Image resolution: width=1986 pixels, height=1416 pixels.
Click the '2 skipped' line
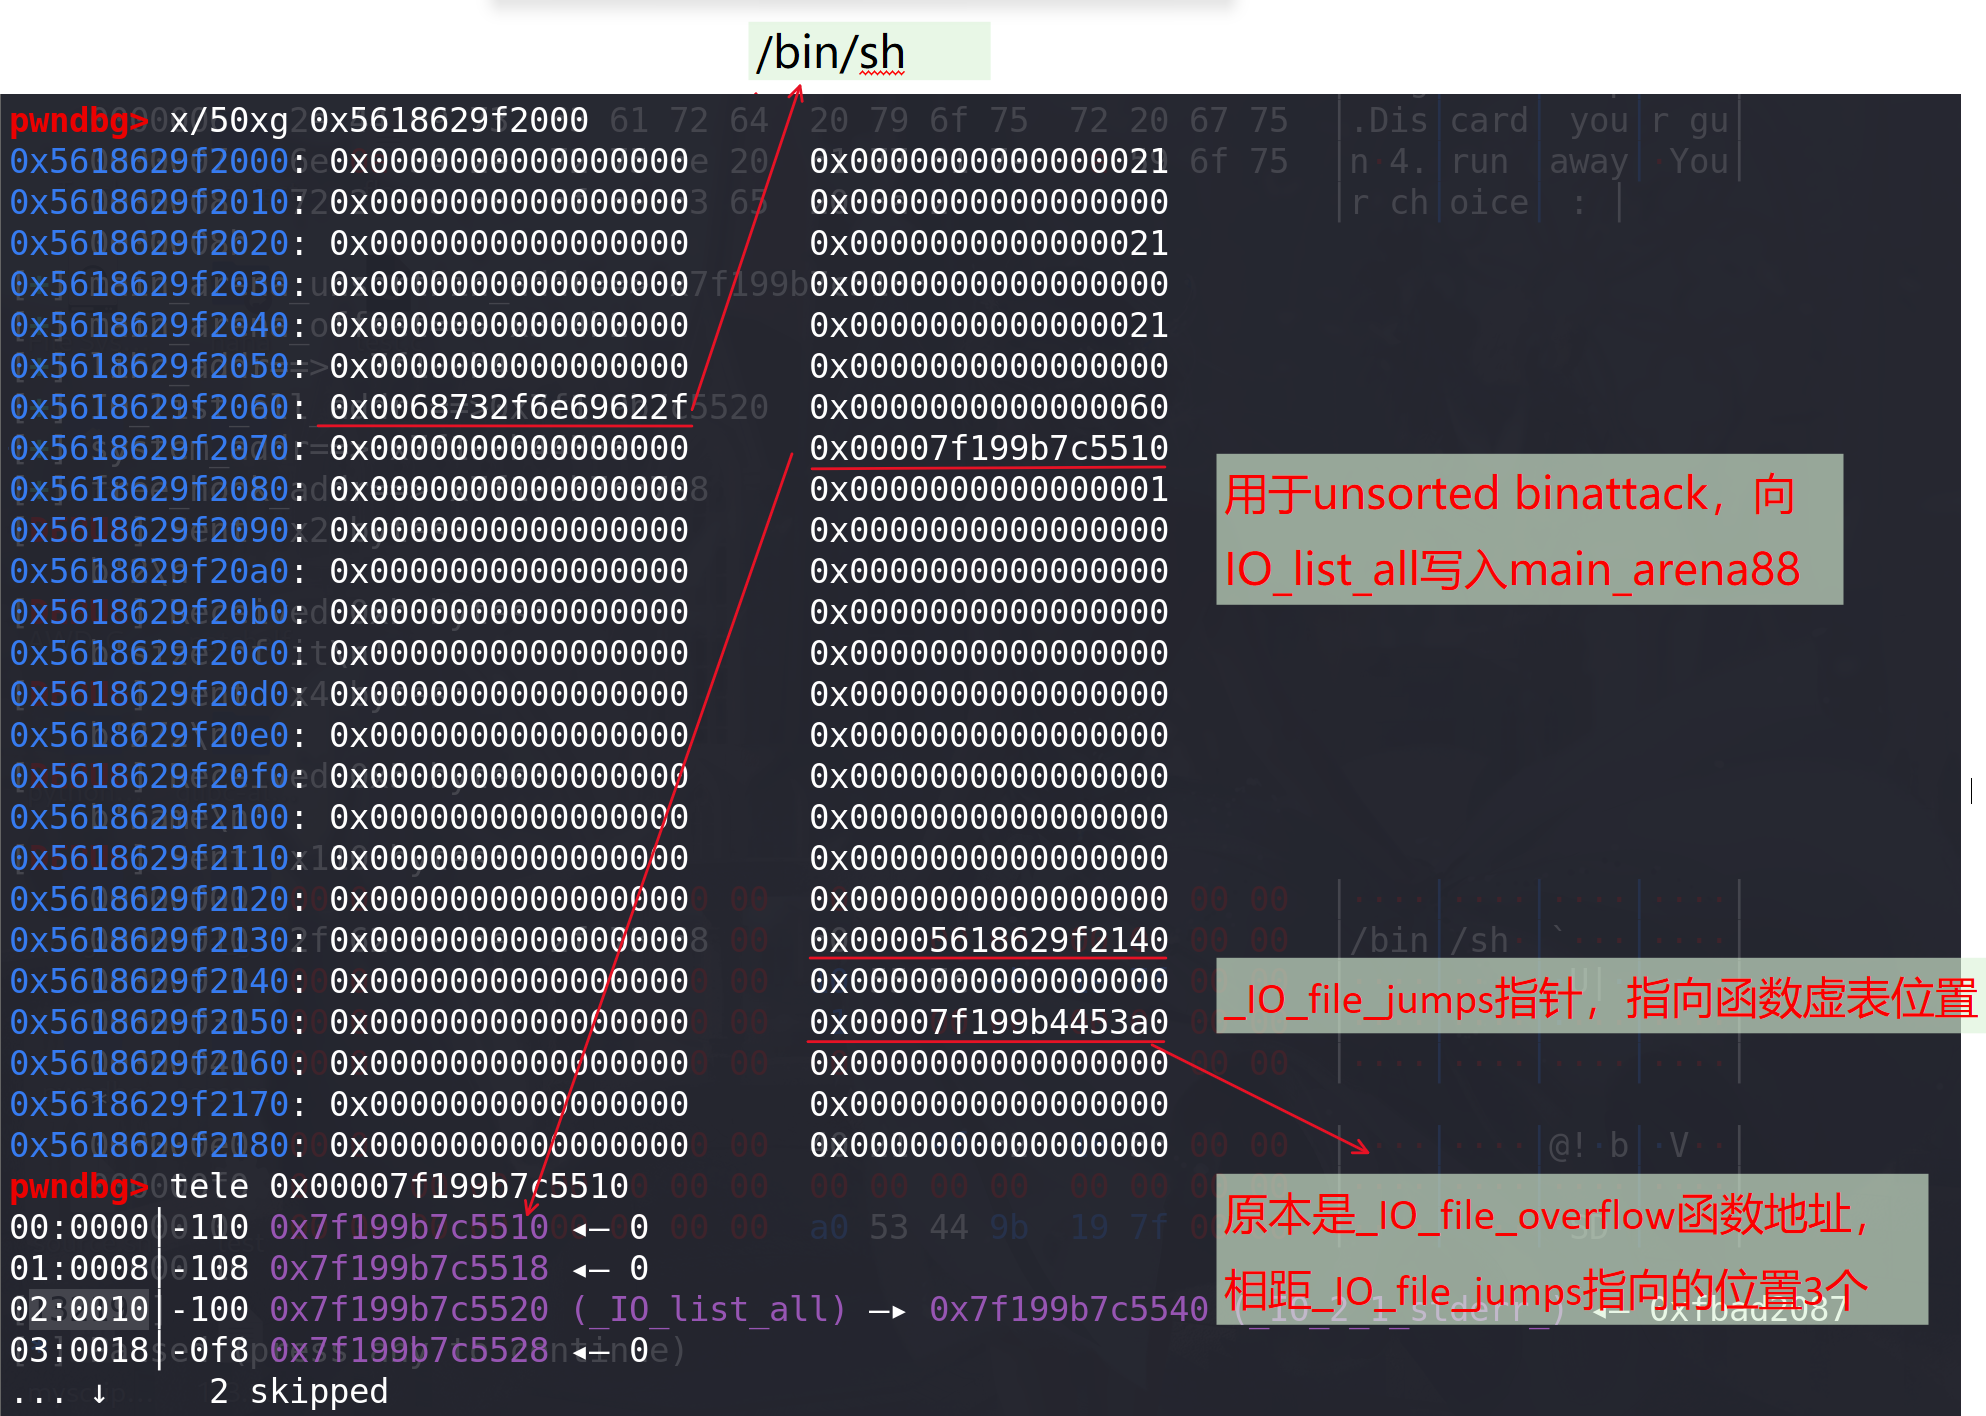[x=299, y=1391]
